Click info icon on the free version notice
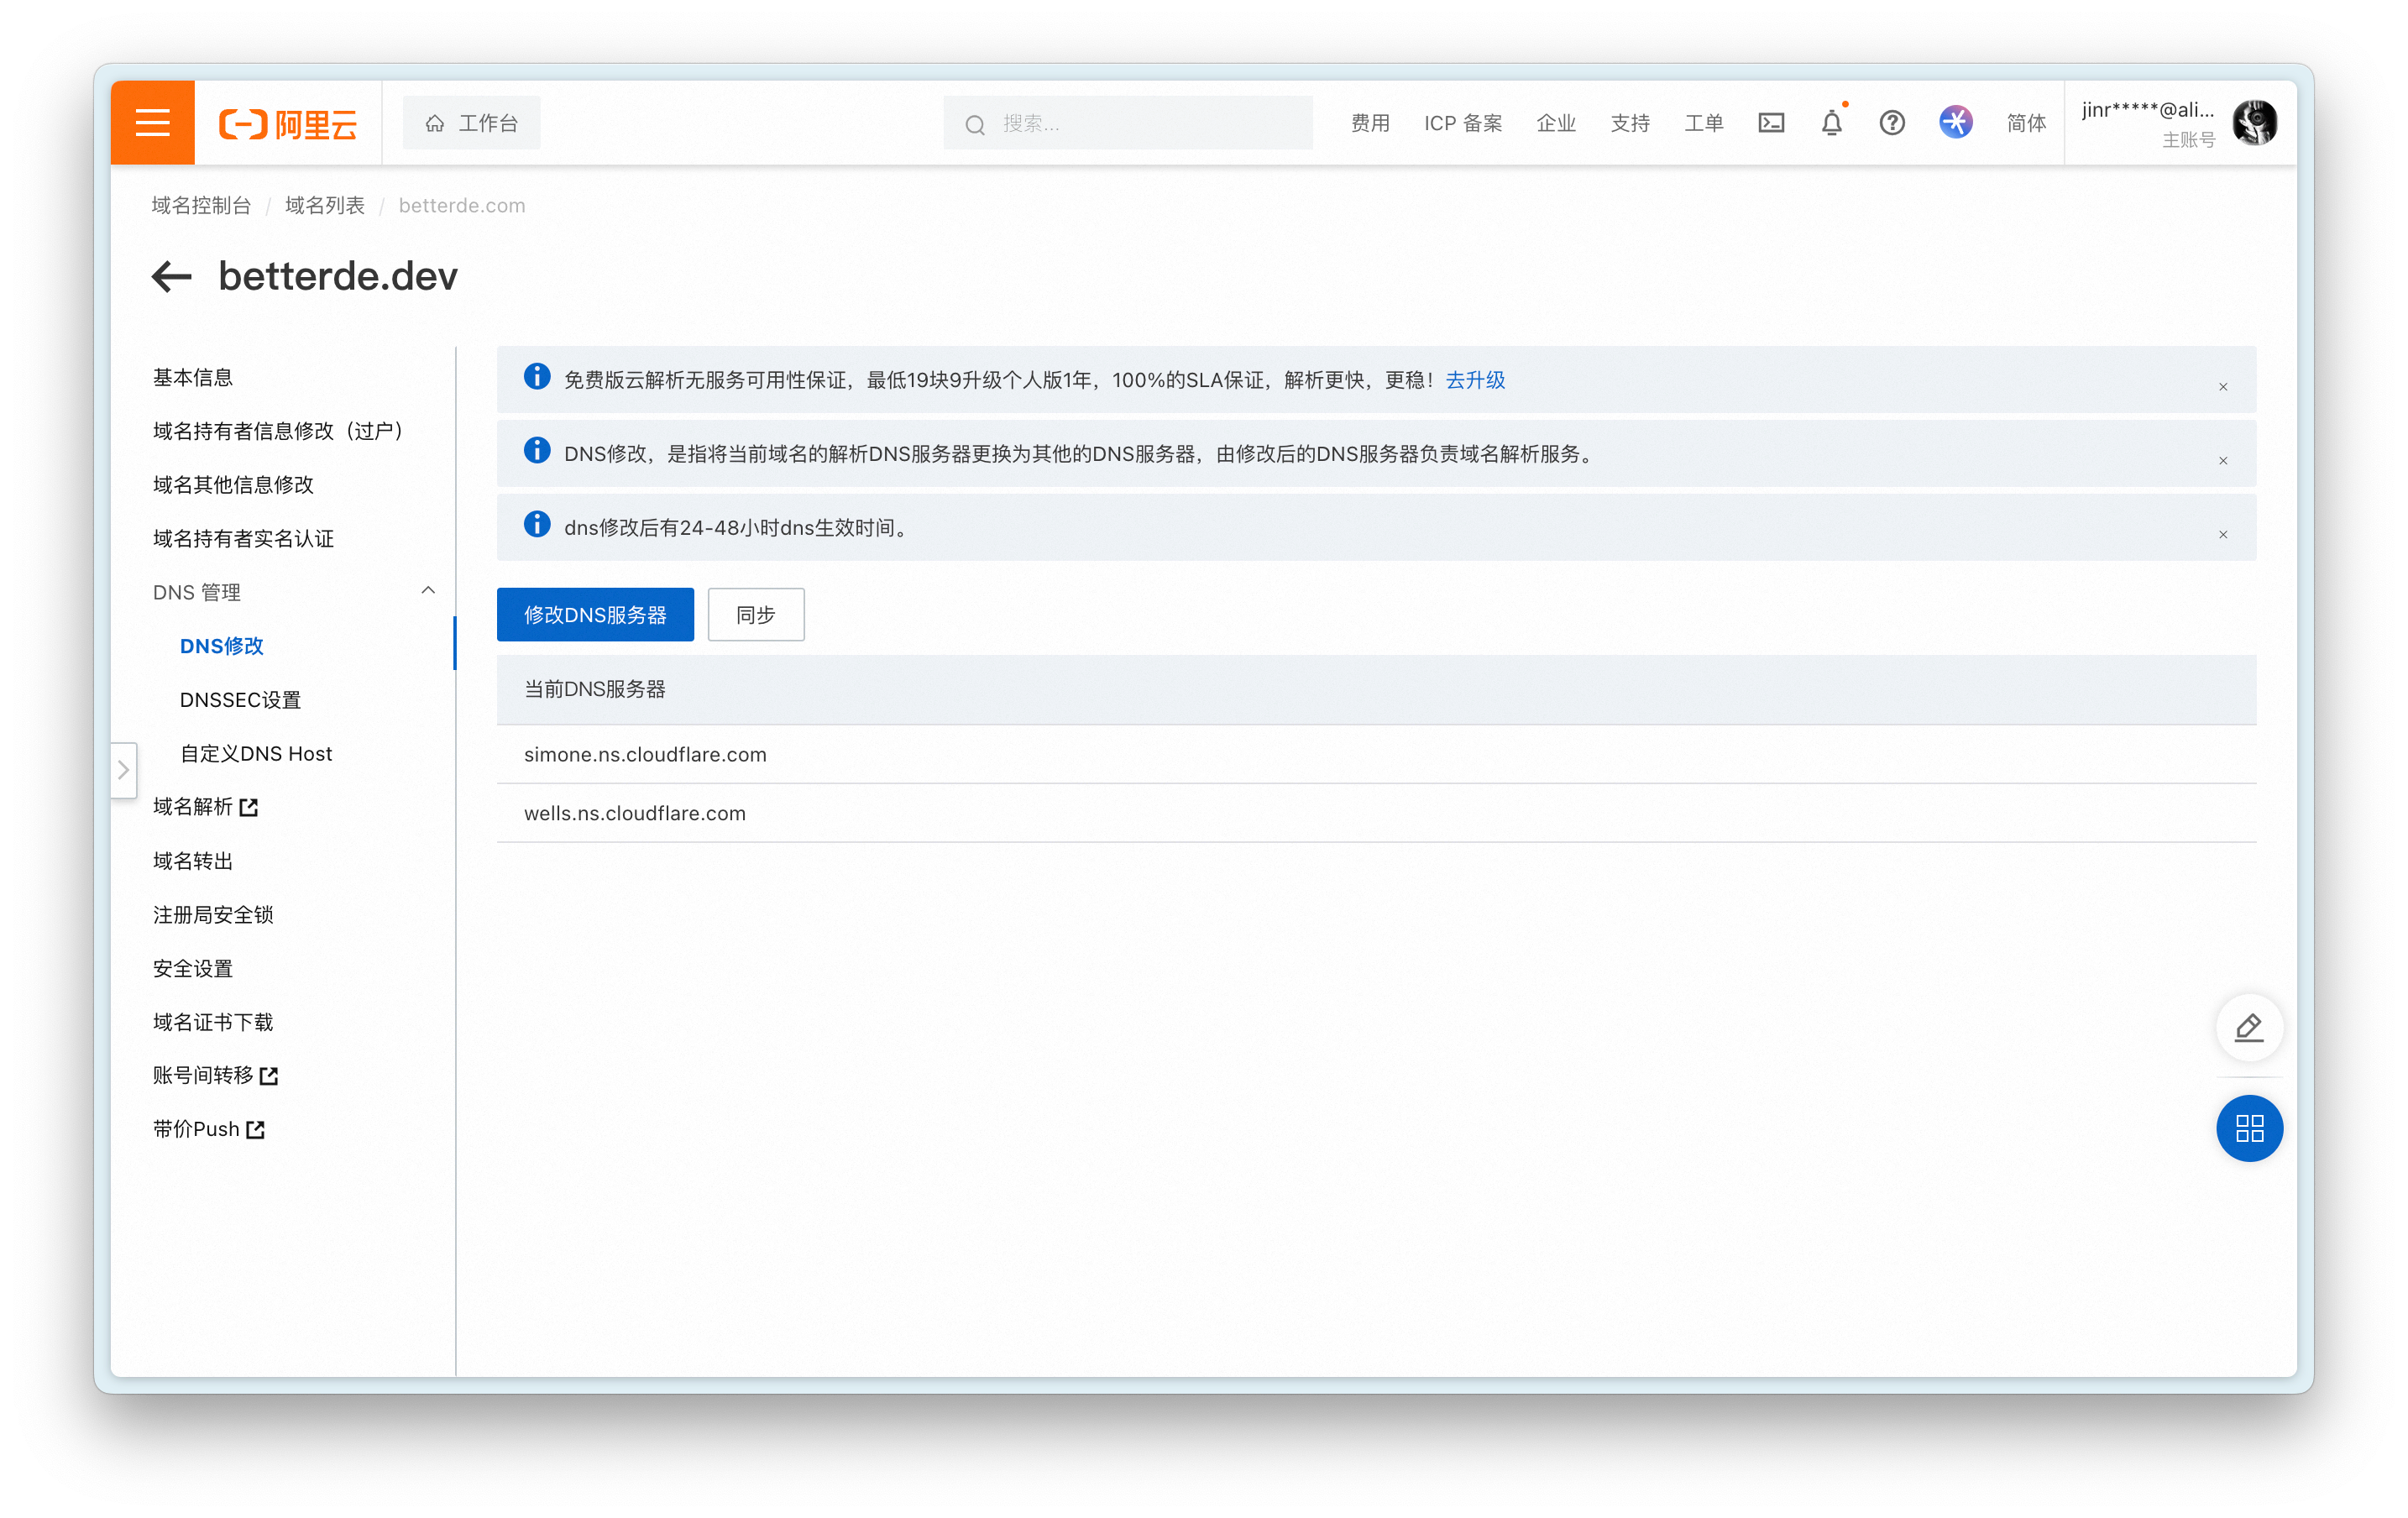Image resolution: width=2408 pixels, height=1518 pixels. 537,377
